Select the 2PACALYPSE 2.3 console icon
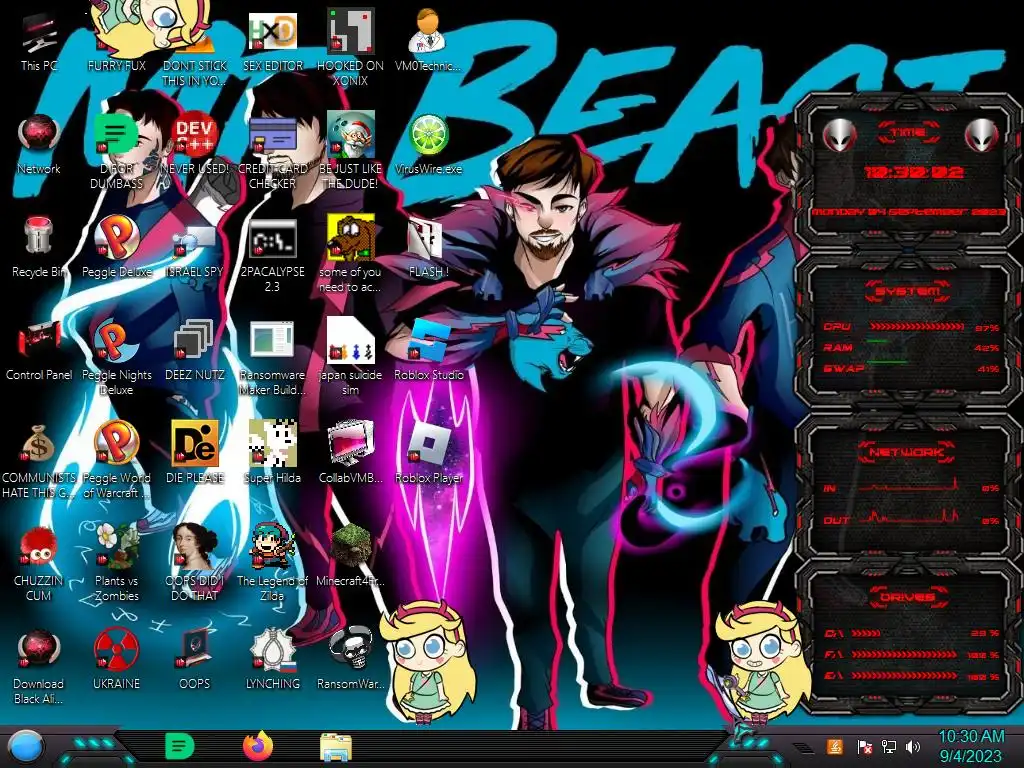Image resolution: width=1024 pixels, height=768 pixels. (x=272, y=255)
